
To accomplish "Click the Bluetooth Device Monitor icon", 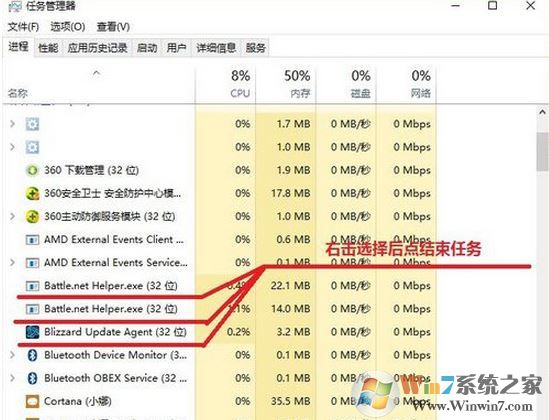I will [33, 355].
